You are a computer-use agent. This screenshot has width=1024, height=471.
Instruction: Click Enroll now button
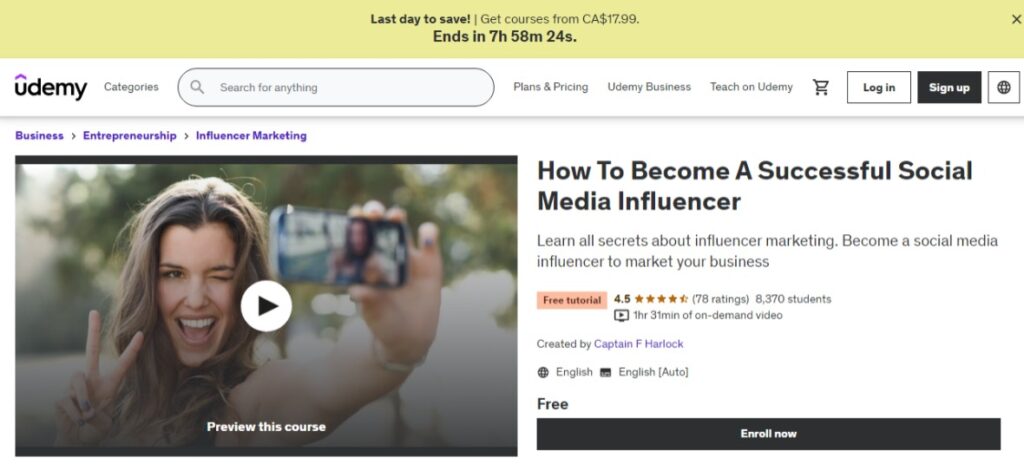click(768, 434)
